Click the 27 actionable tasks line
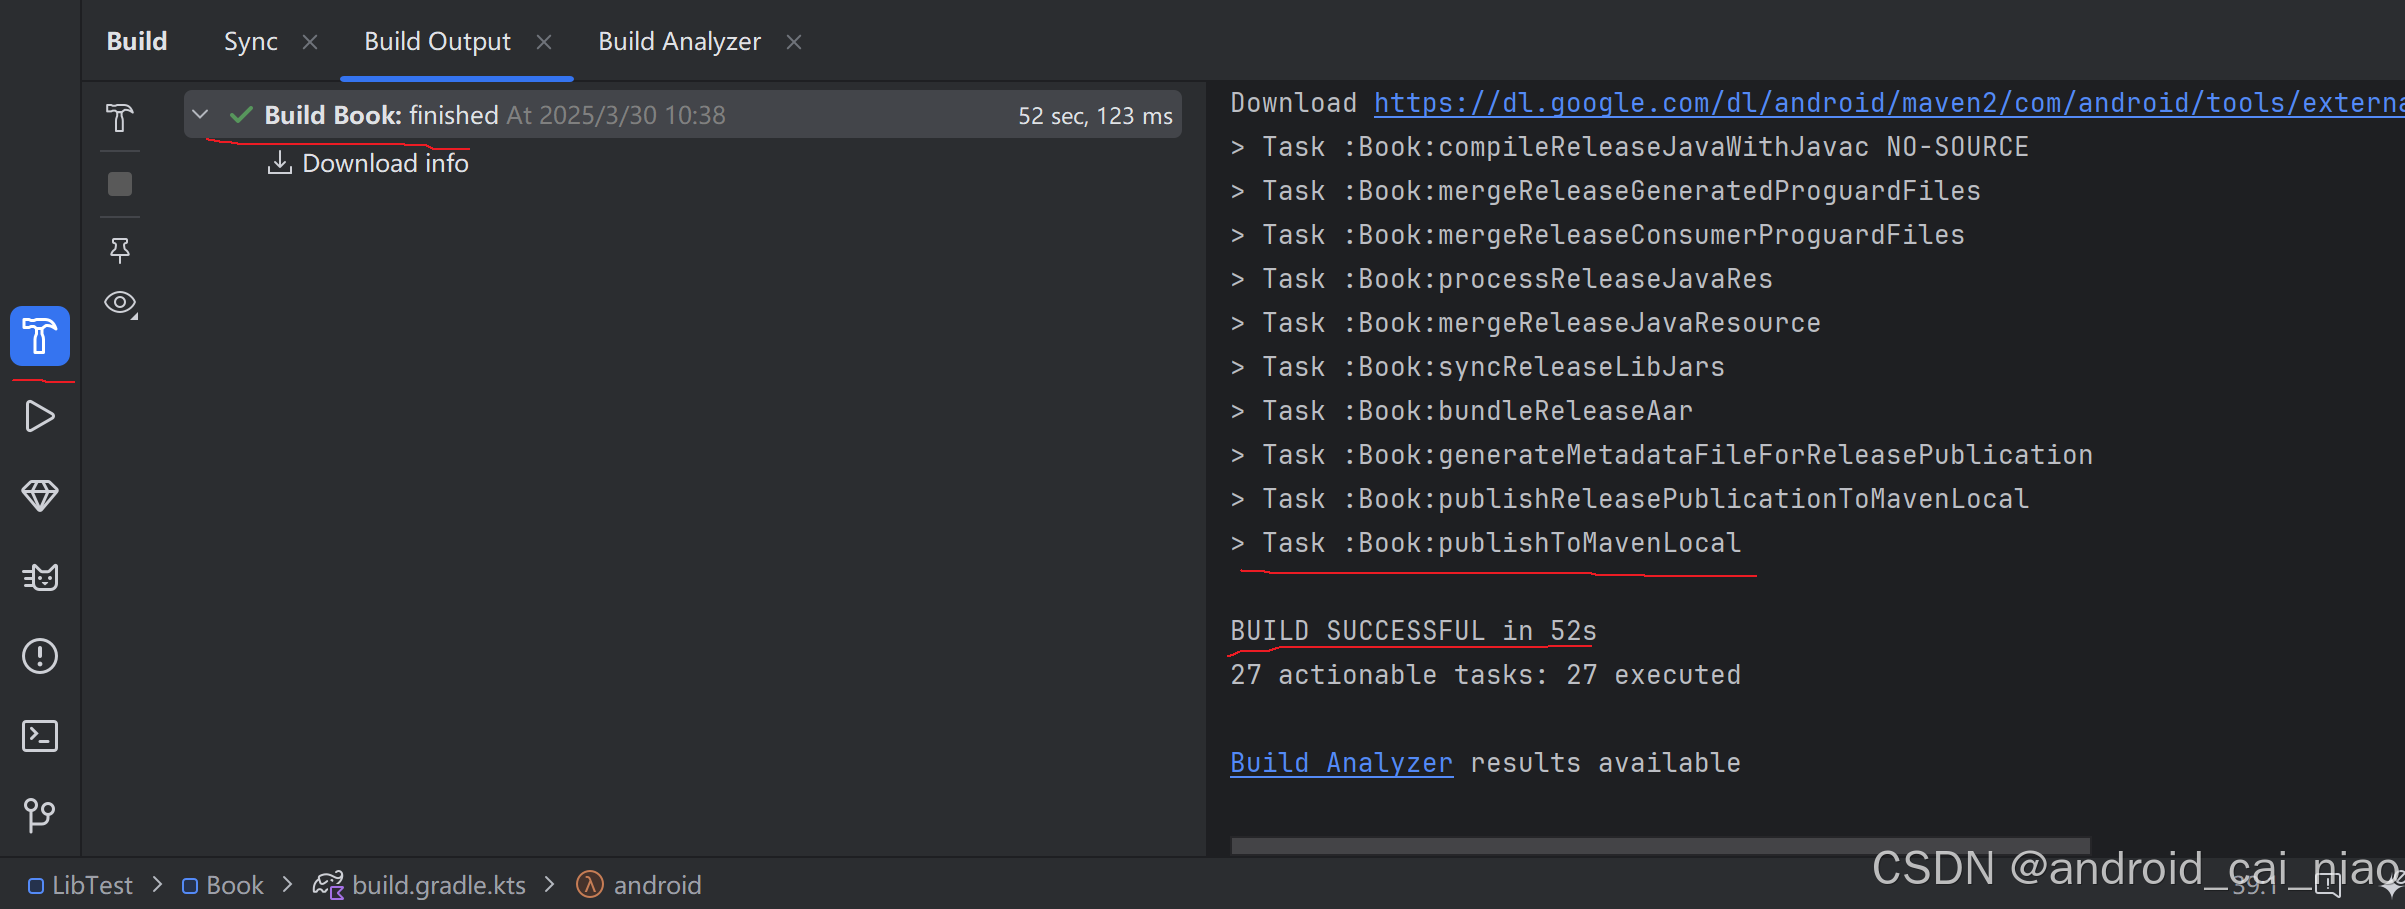Image resolution: width=2405 pixels, height=909 pixels. [x=1486, y=675]
